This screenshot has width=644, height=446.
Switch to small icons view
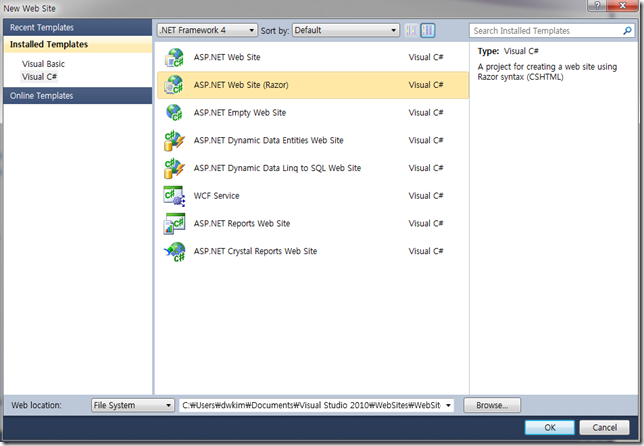tap(412, 31)
